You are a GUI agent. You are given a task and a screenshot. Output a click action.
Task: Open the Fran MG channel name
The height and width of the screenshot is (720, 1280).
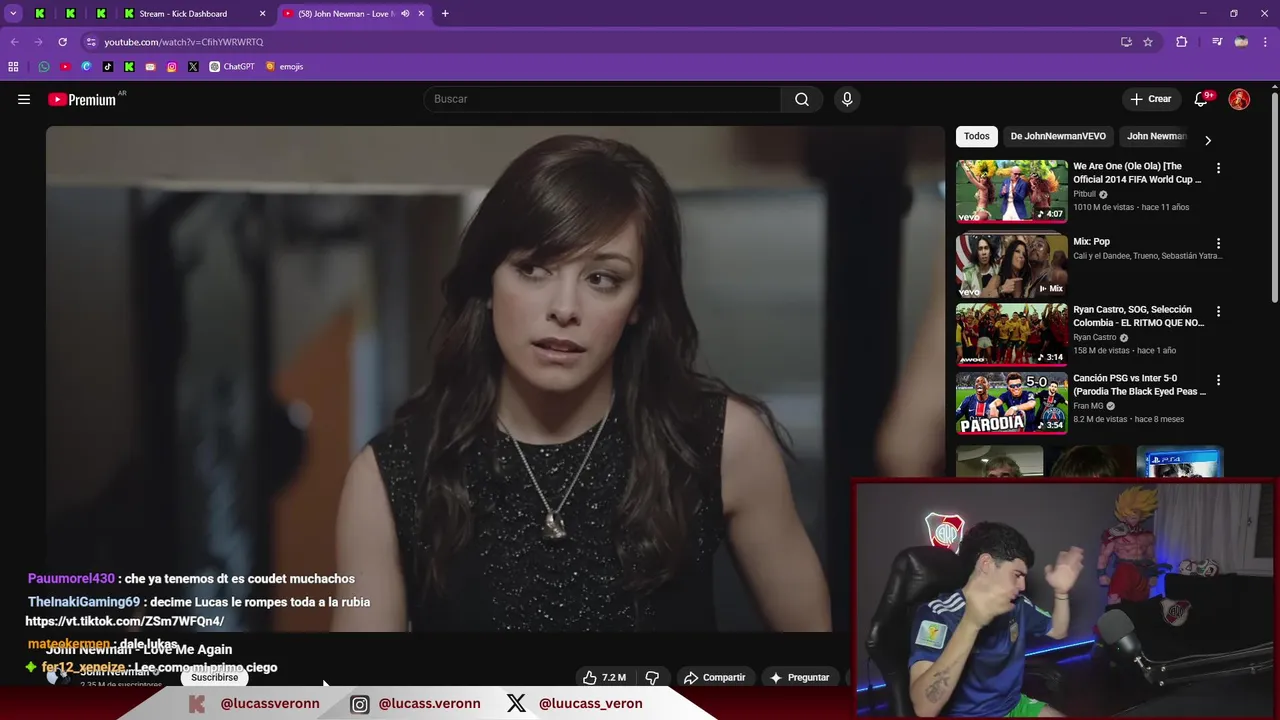coord(1089,406)
